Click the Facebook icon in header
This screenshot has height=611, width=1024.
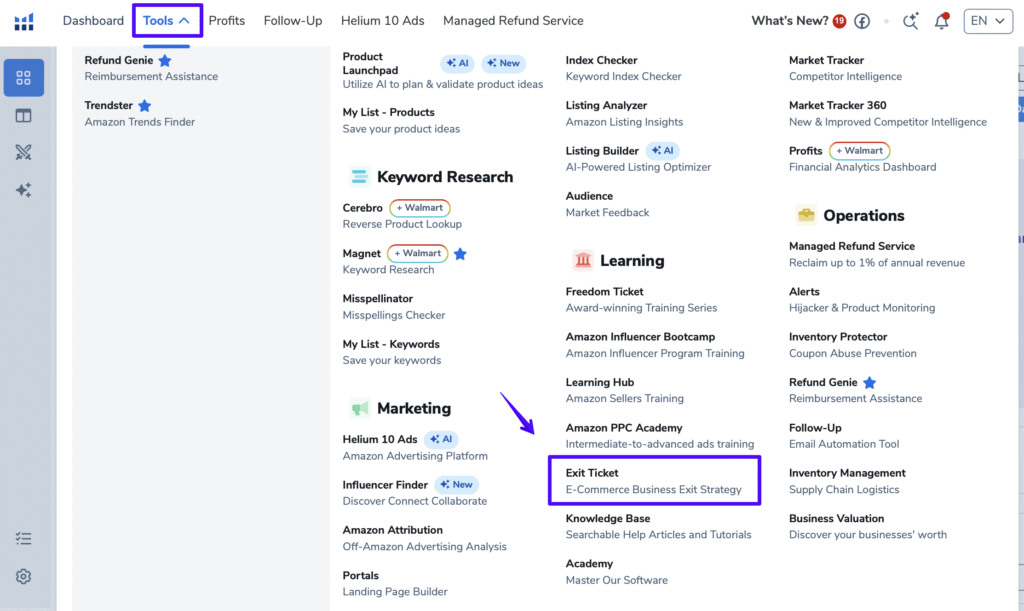click(861, 21)
